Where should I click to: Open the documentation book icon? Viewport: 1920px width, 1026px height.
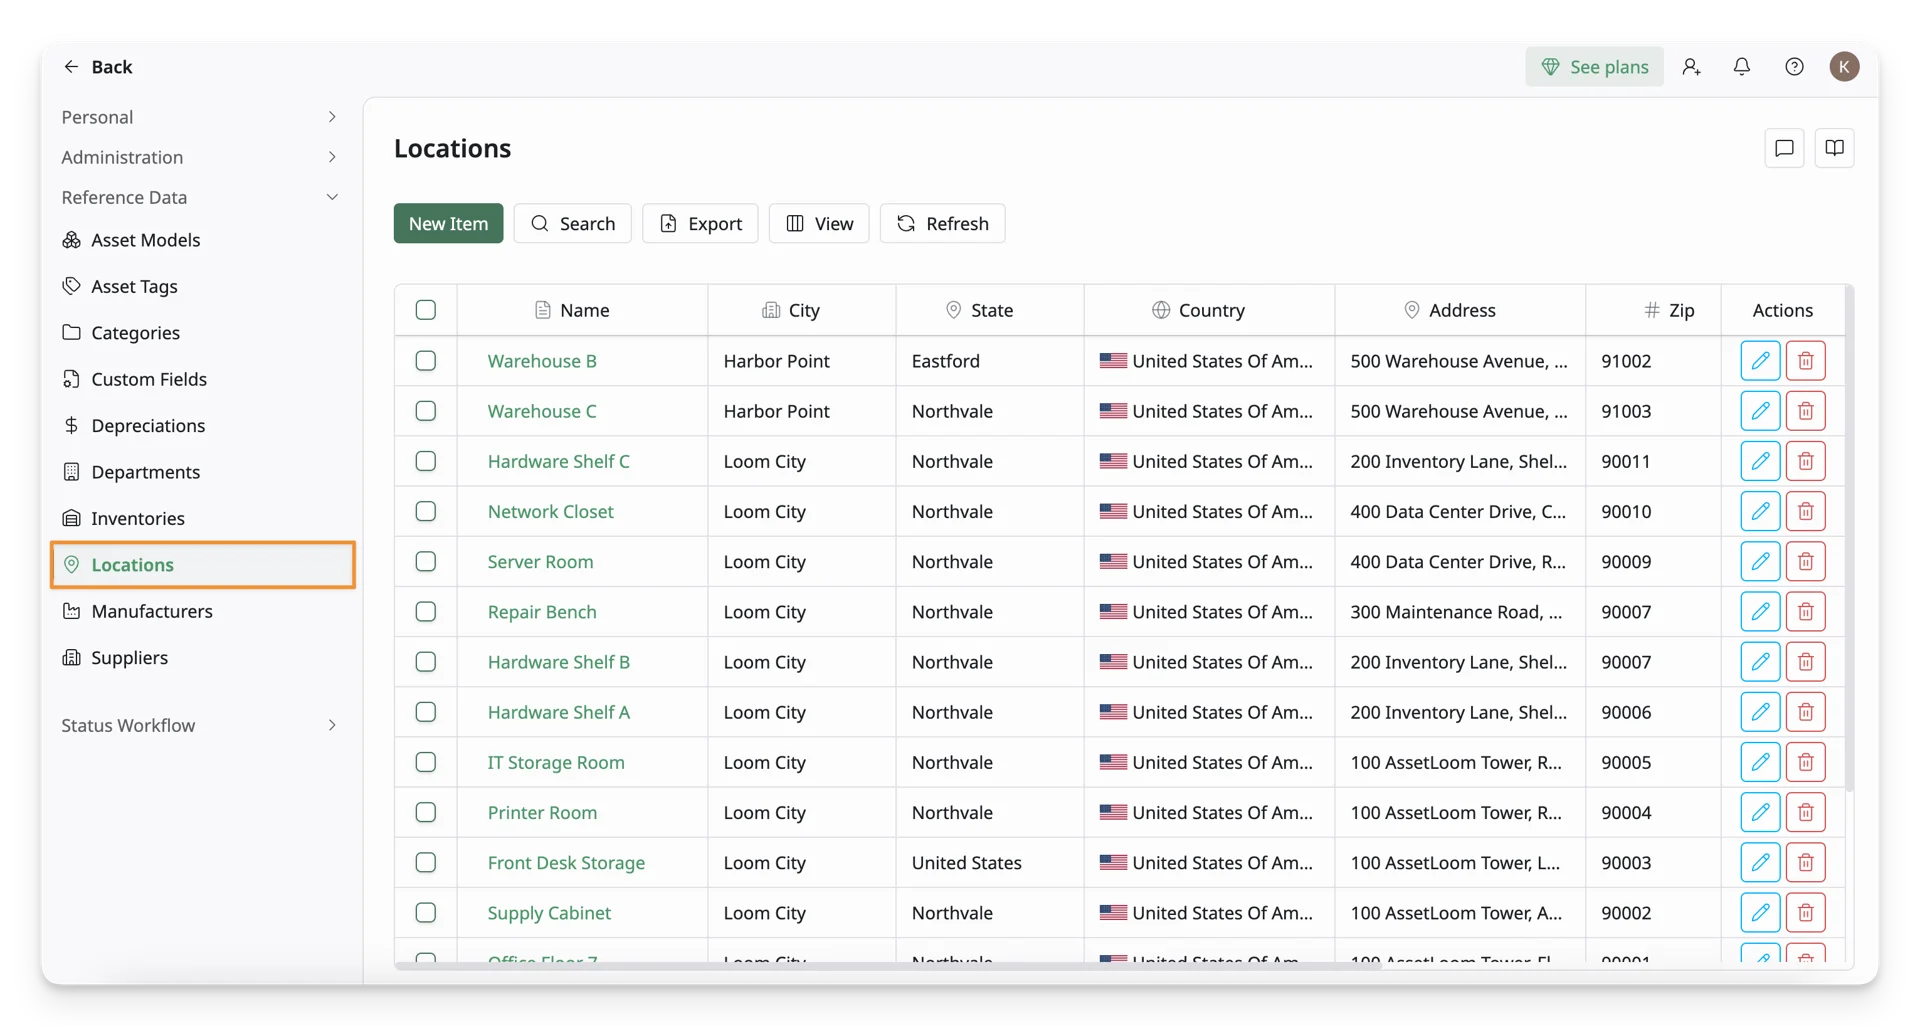pos(1834,148)
